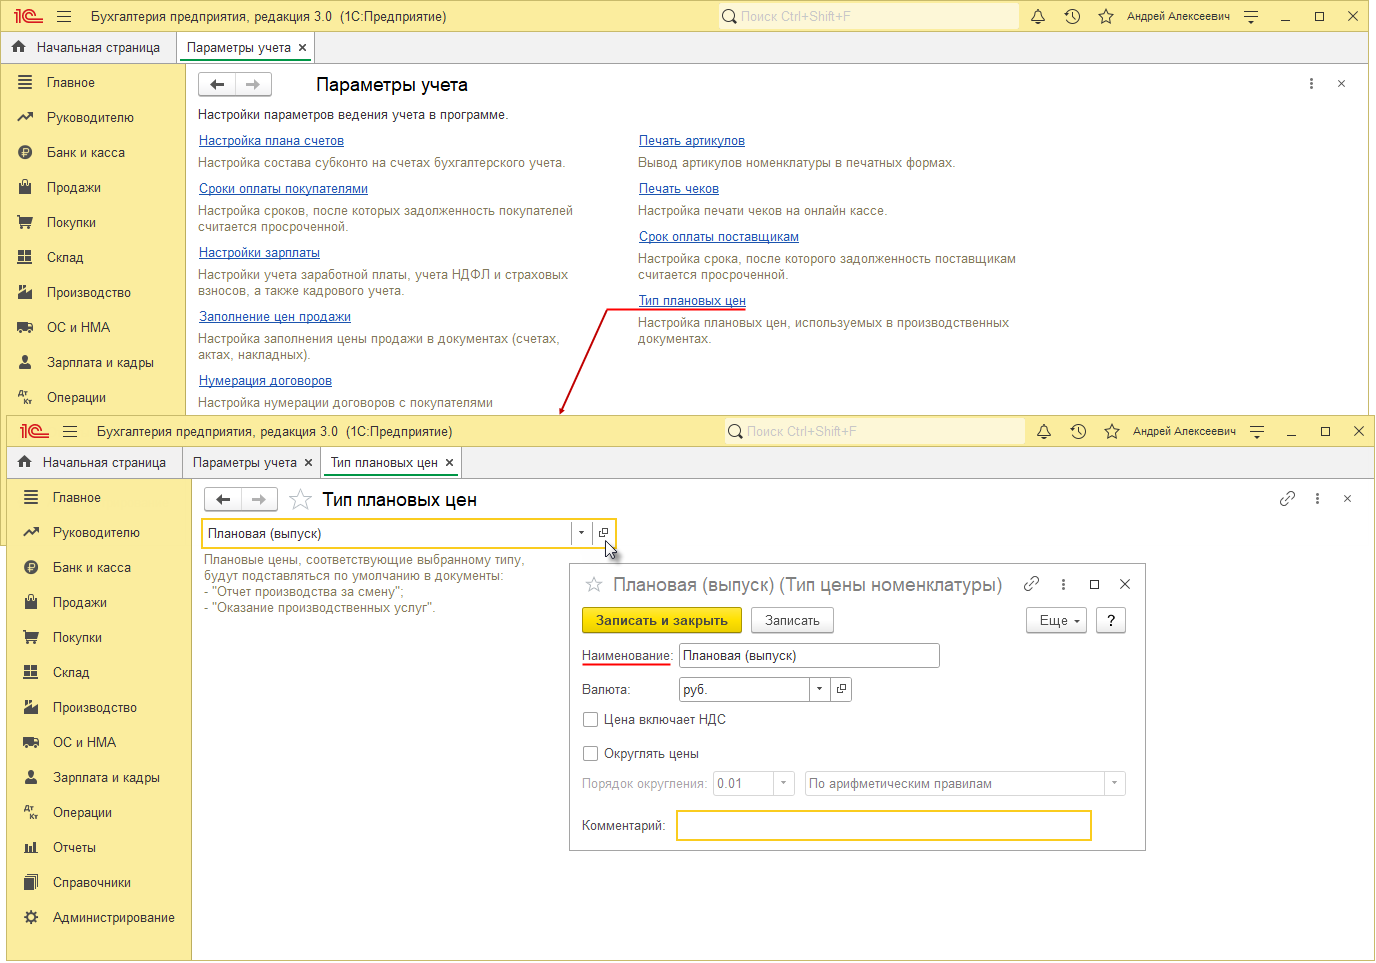Go to Начальная страница tab in the lower window
1376x963 pixels.
[94, 462]
